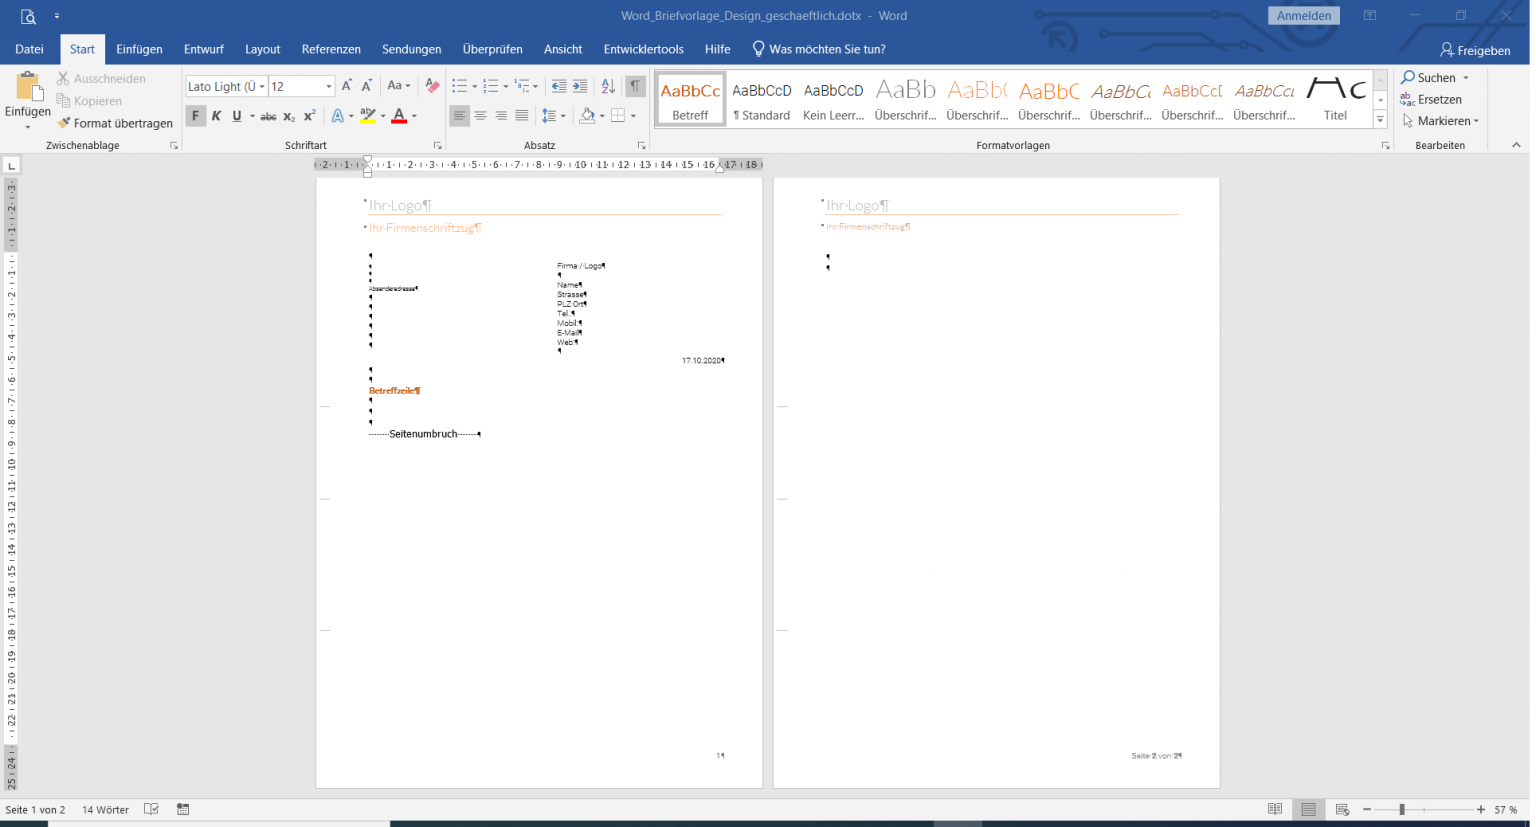Toggle the paragraph marks display

click(x=634, y=86)
